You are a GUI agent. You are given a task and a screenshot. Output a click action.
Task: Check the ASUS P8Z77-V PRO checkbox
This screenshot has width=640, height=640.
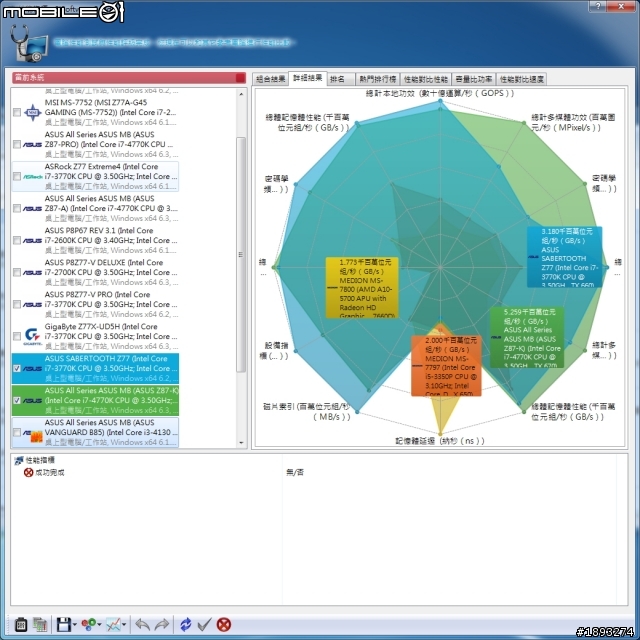coord(17,304)
